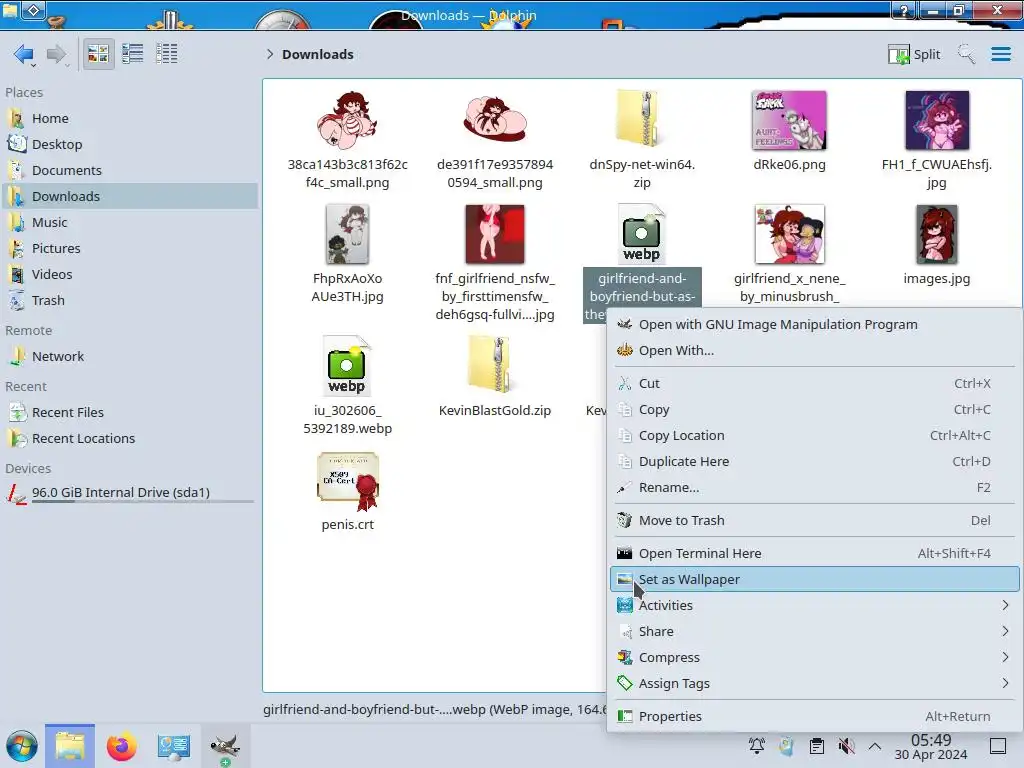The image size is (1024, 768).
Task: Click the show desktop button
Action: (998, 746)
